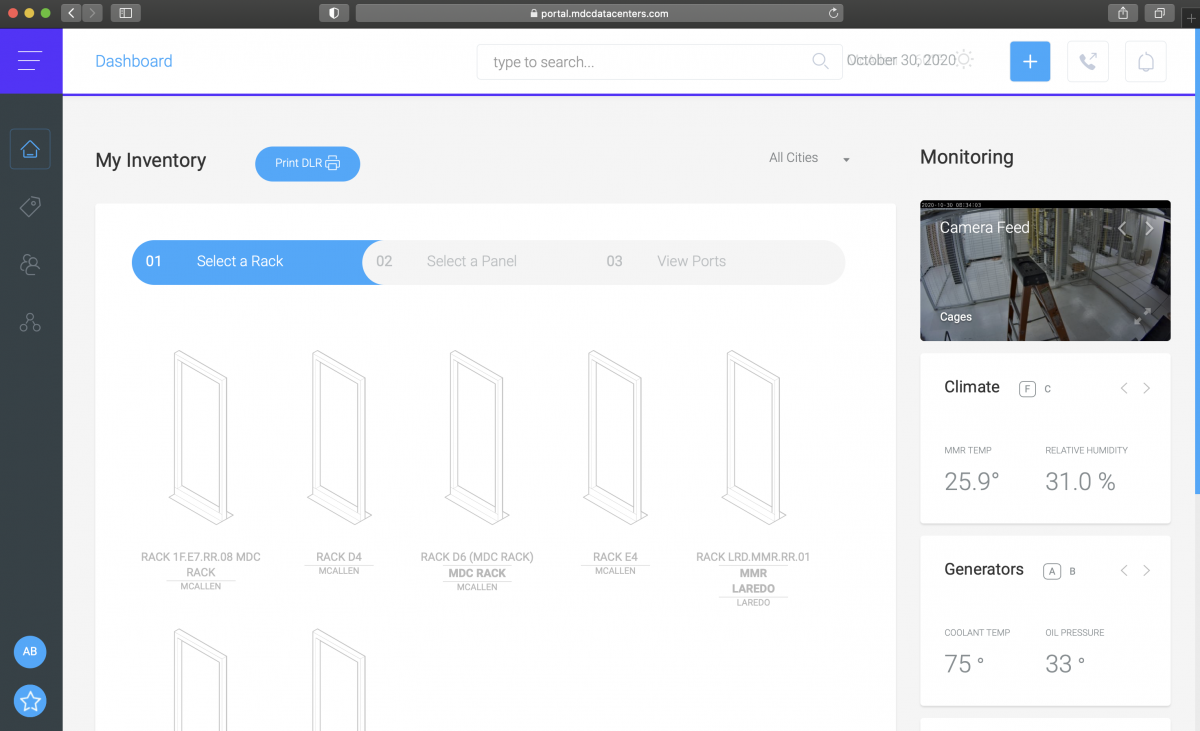Viewport: 1200px width, 731px height.
Task: Click the Safari privacy shield icon
Action: (333, 13)
